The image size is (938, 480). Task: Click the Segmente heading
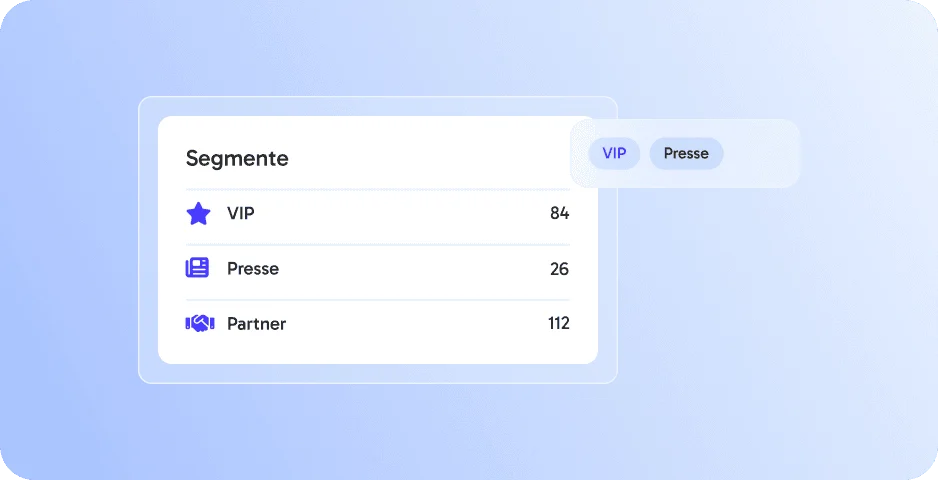point(237,158)
